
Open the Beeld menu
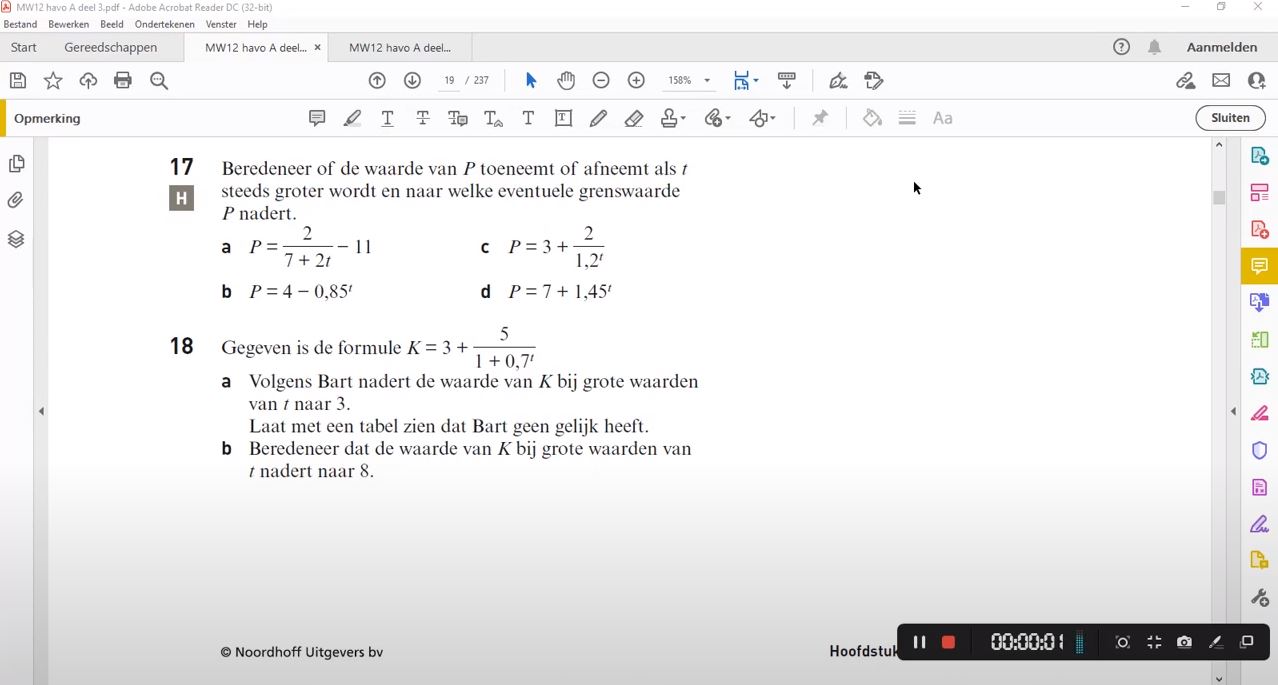pyautogui.click(x=112, y=24)
